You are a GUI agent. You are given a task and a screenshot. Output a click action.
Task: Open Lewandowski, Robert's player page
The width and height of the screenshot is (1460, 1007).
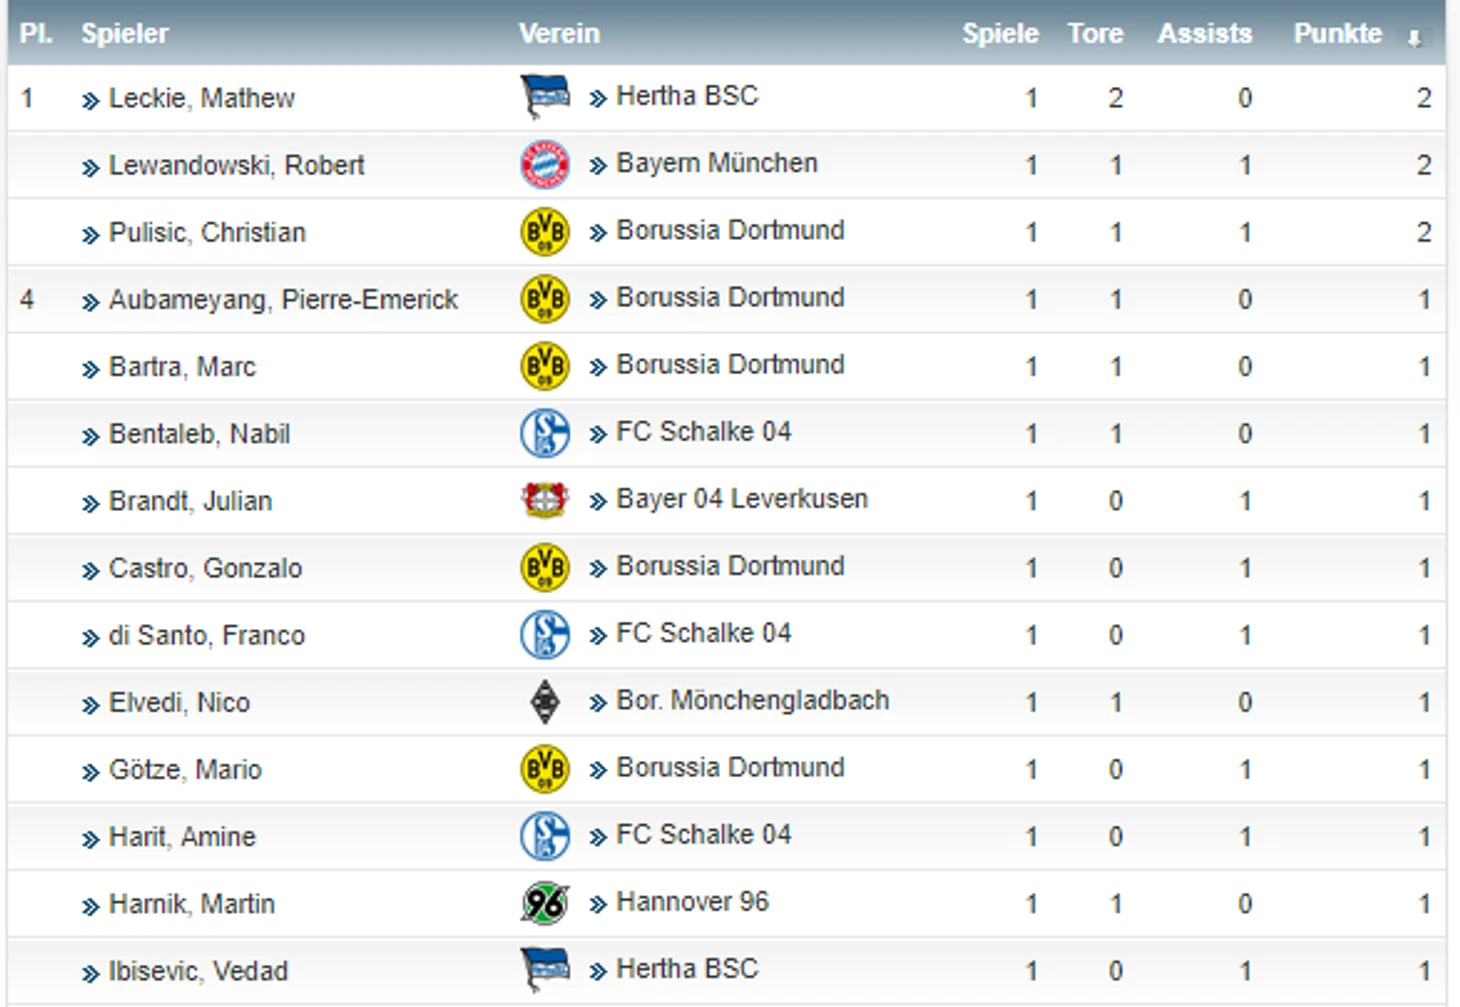coord(236,165)
